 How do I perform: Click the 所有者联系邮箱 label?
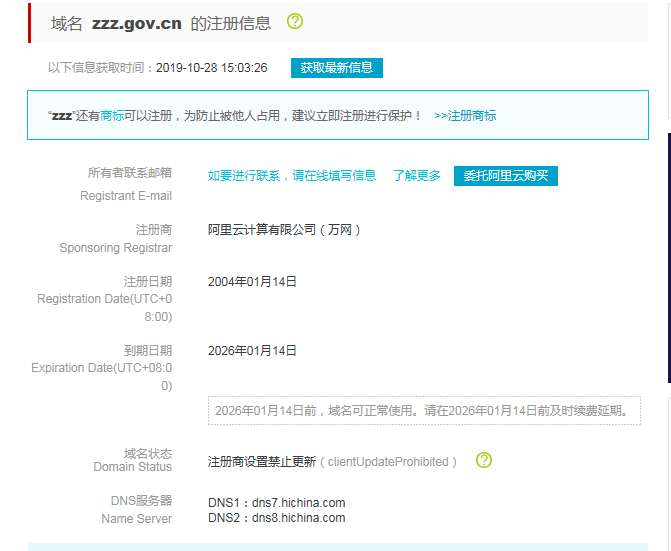130,172
